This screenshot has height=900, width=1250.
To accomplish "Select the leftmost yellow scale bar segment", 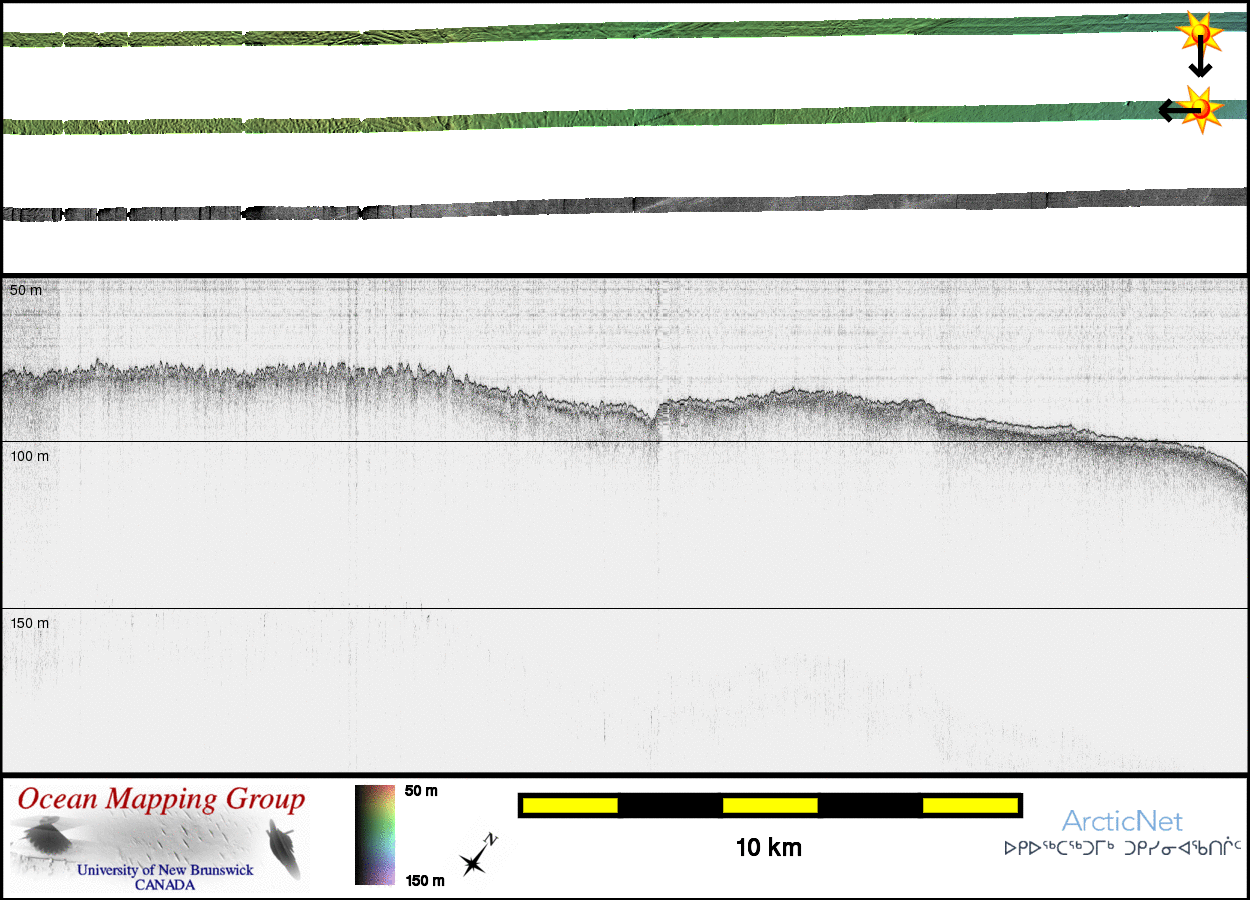I will (x=570, y=805).
